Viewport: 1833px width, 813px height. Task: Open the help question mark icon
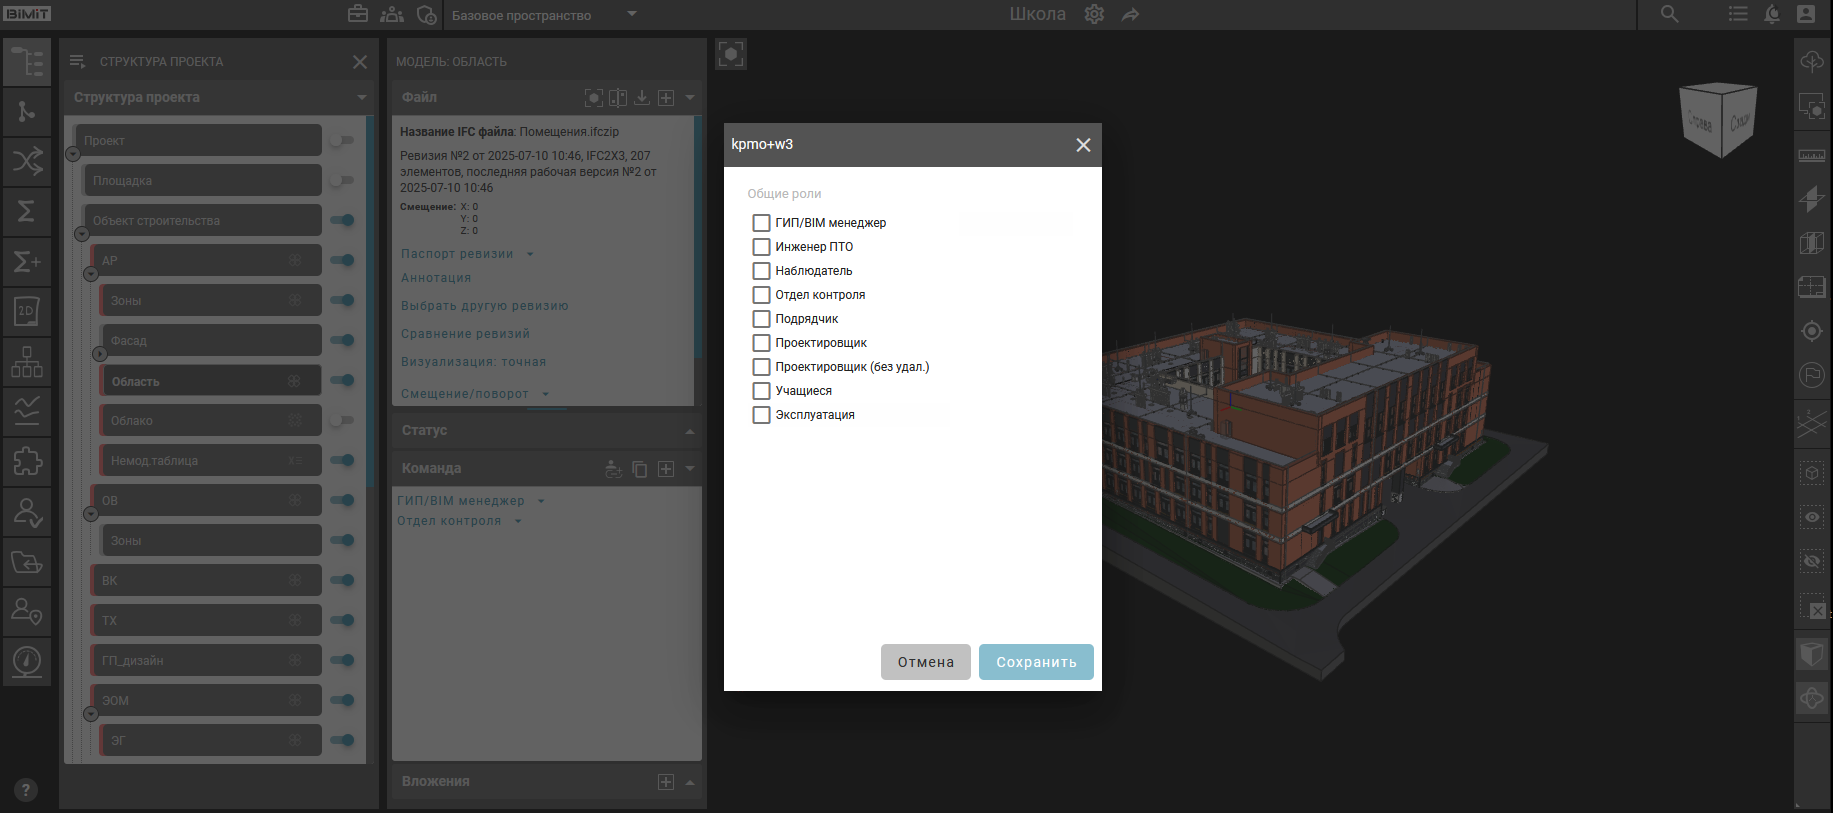[26, 789]
